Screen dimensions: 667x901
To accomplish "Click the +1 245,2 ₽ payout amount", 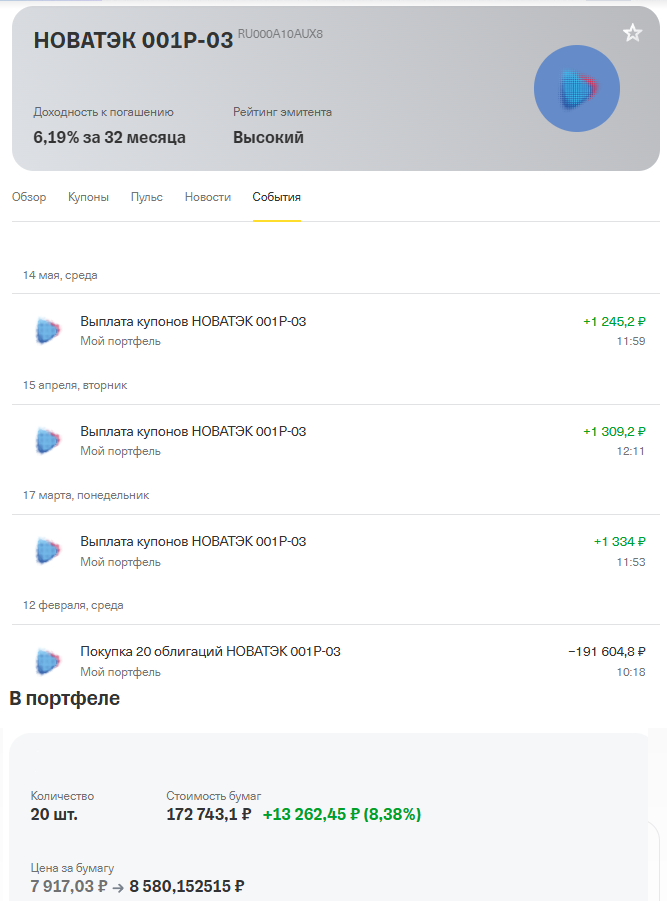I will [x=614, y=321].
